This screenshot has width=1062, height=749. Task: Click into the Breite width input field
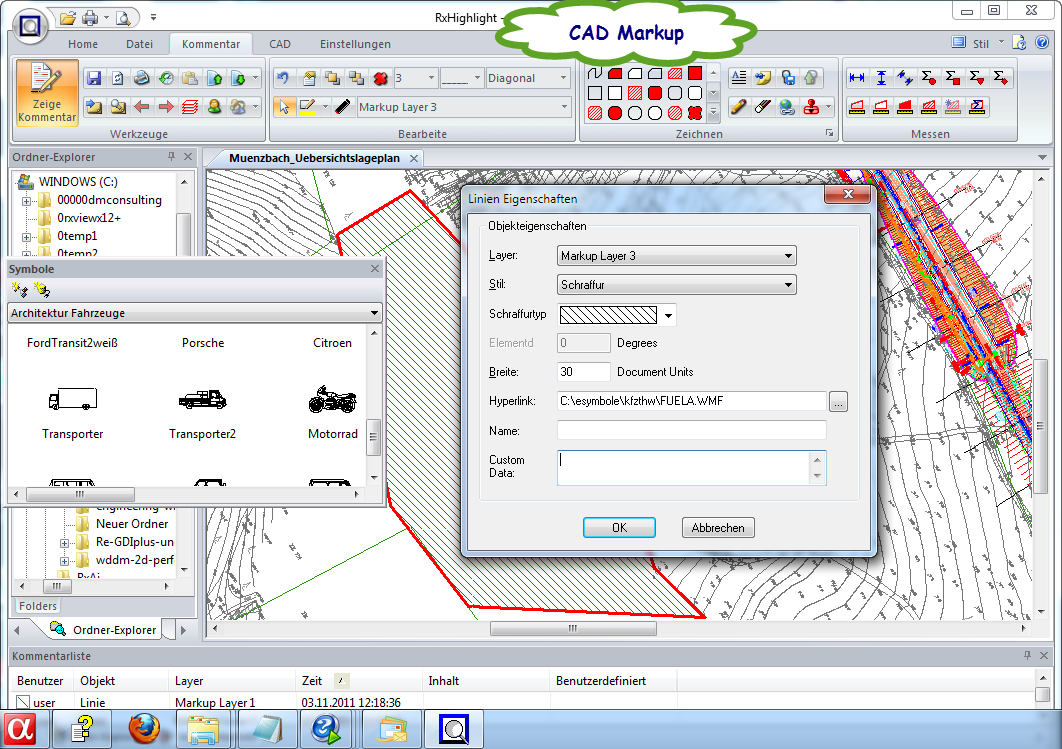click(x=584, y=372)
